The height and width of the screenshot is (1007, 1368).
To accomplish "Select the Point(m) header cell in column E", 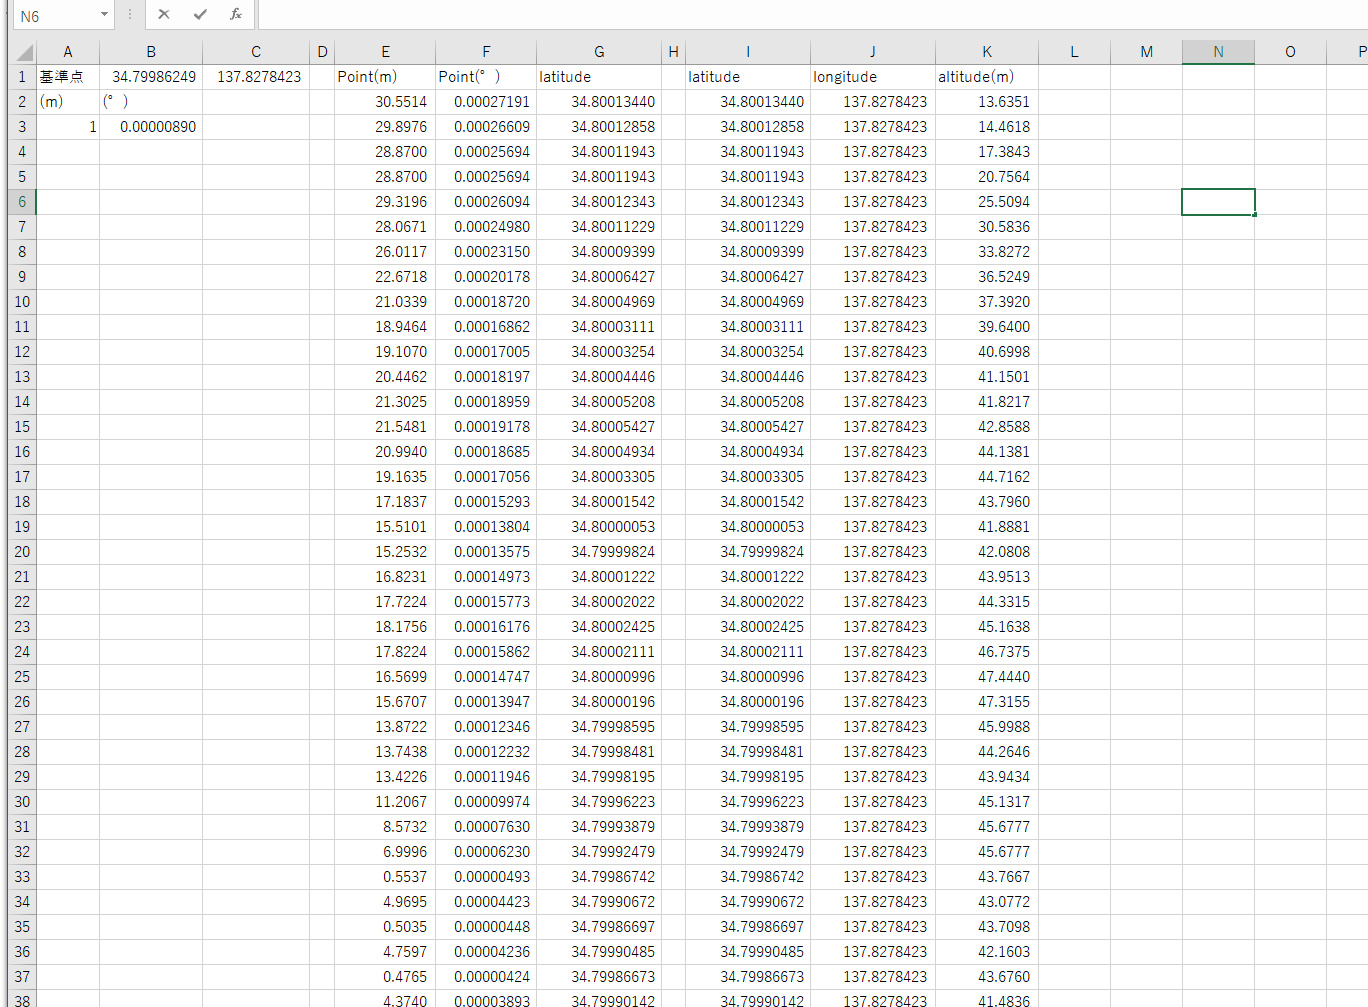I will pyautogui.click(x=384, y=77).
